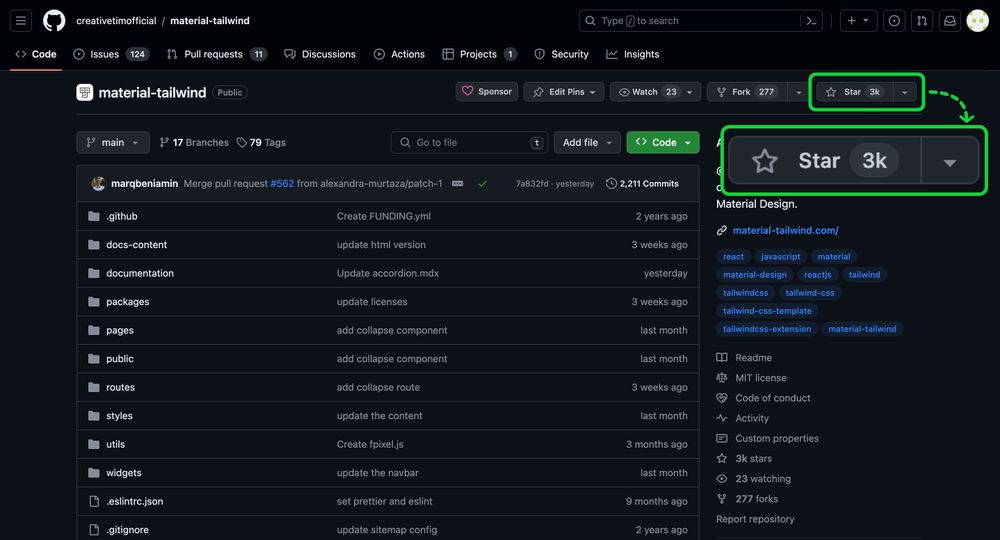Open the command palette icon
This screenshot has width=1000, height=540.
click(812, 21)
